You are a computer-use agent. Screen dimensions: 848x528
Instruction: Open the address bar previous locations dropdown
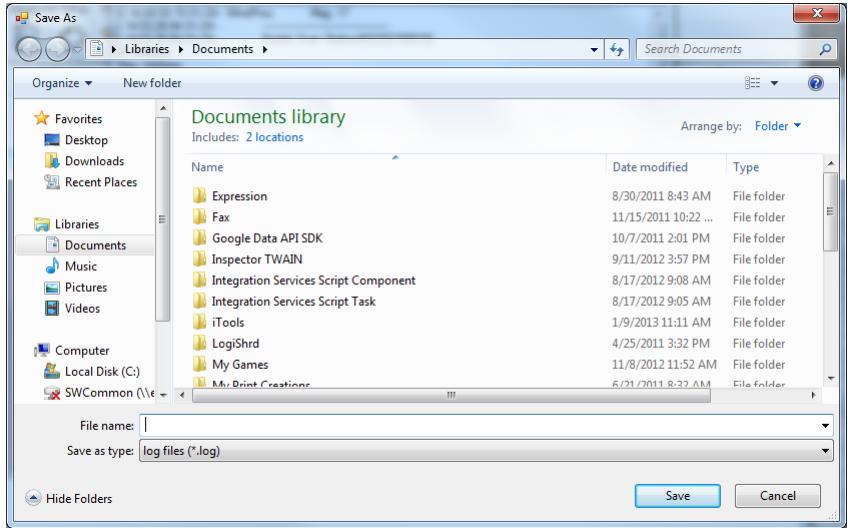594,49
